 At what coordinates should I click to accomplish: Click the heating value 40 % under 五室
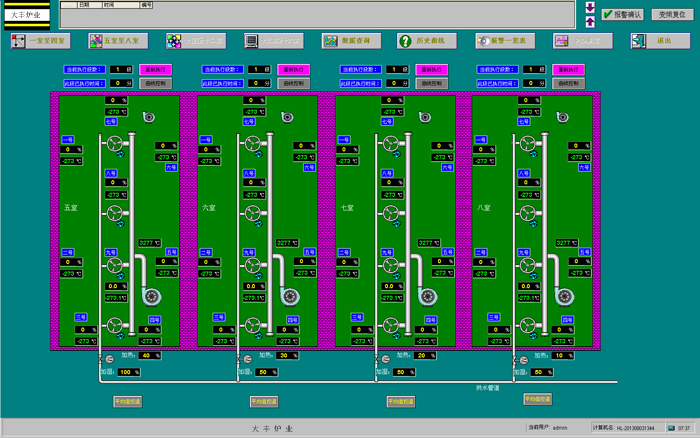point(150,356)
